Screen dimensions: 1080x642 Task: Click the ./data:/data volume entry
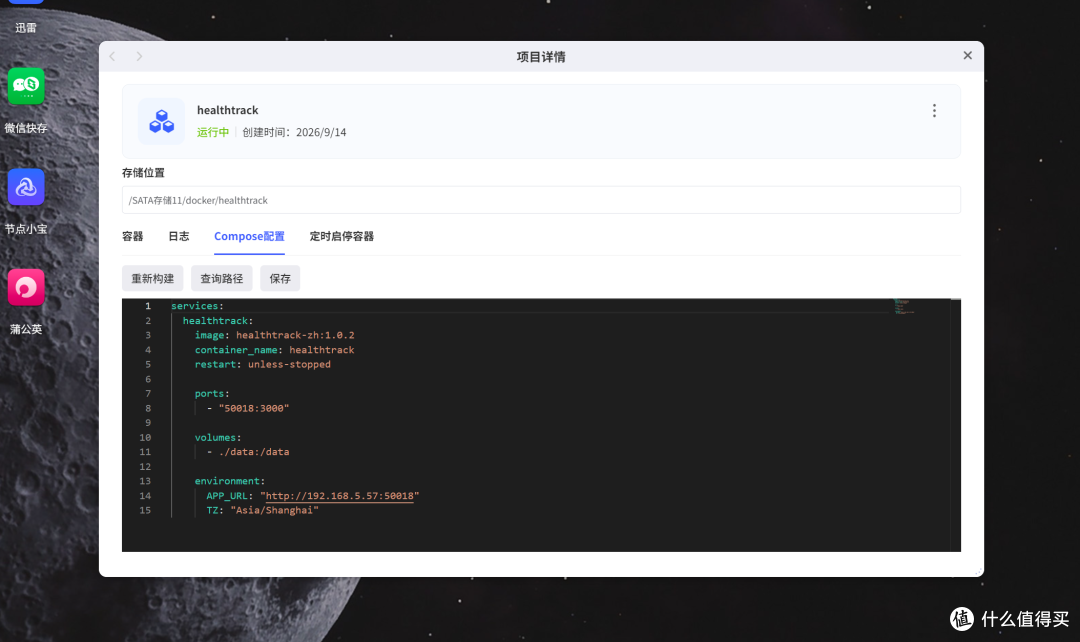tap(254, 452)
